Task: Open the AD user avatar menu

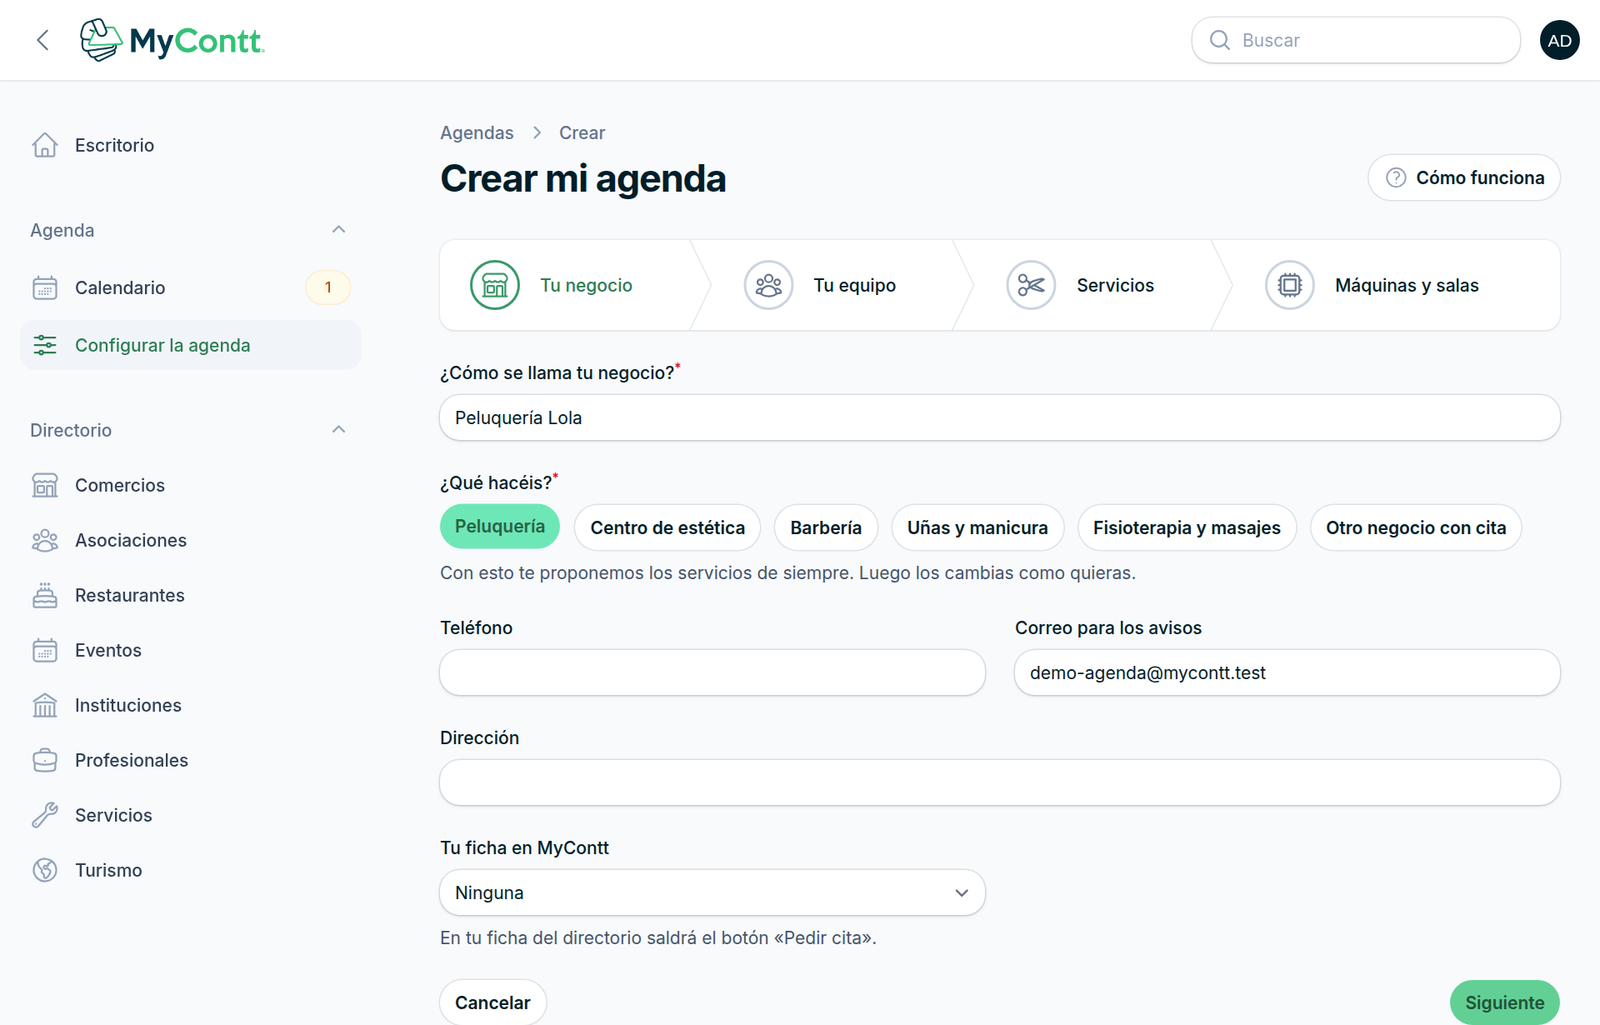Action: click(x=1559, y=40)
